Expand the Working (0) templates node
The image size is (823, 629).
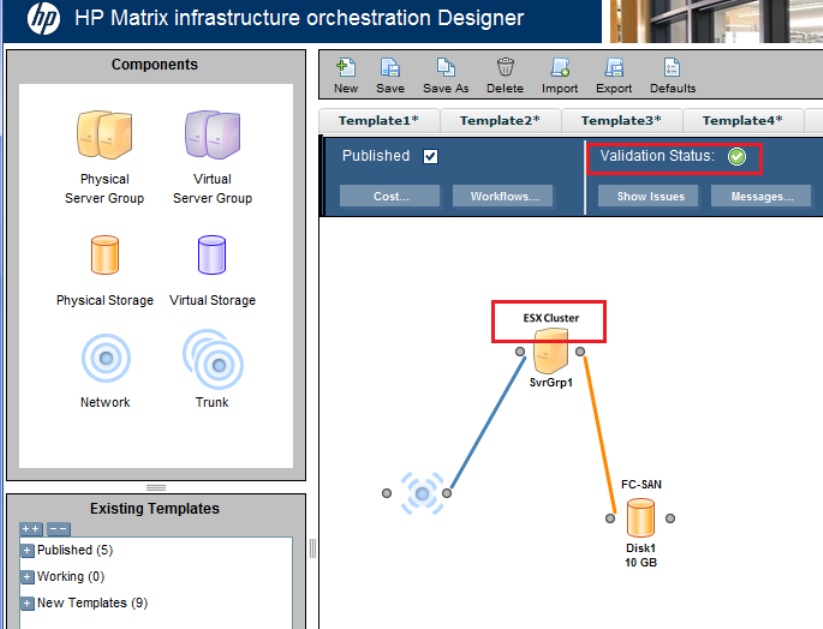click(x=27, y=577)
